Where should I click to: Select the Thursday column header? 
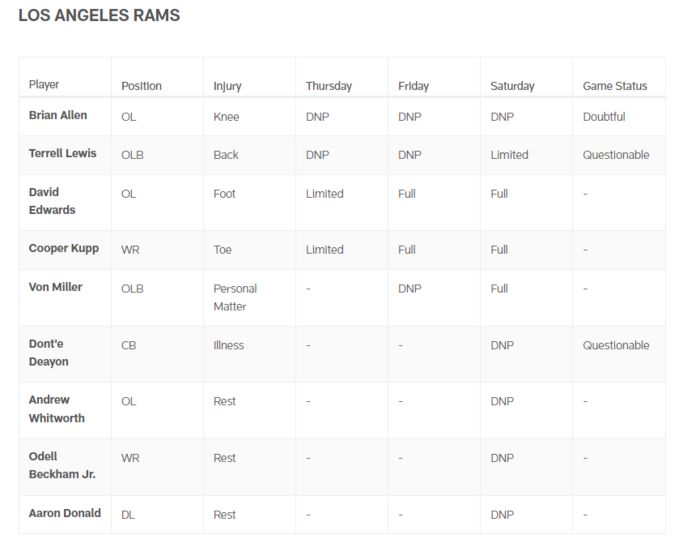[329, 86]
